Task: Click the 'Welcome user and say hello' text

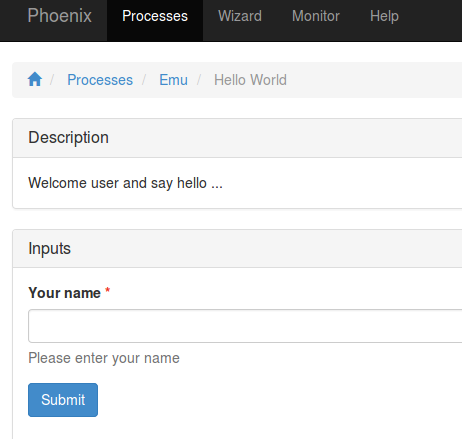Action: coord(125,183)
